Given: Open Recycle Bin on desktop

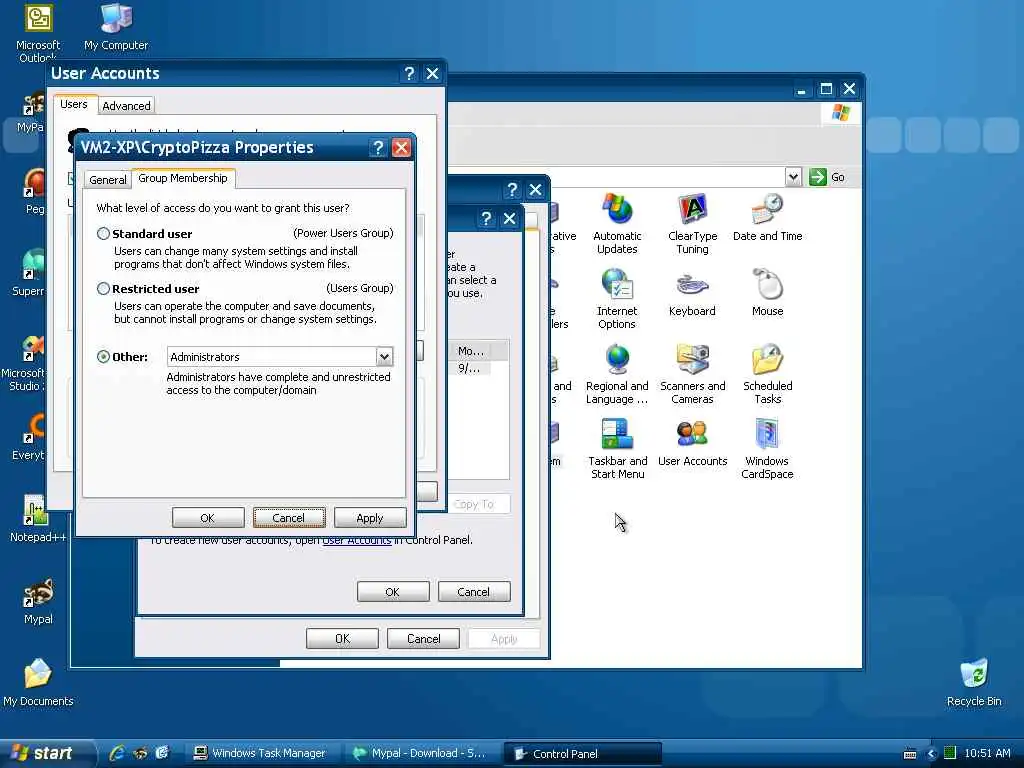Looking at the screenshot, I should pos(974,683).
